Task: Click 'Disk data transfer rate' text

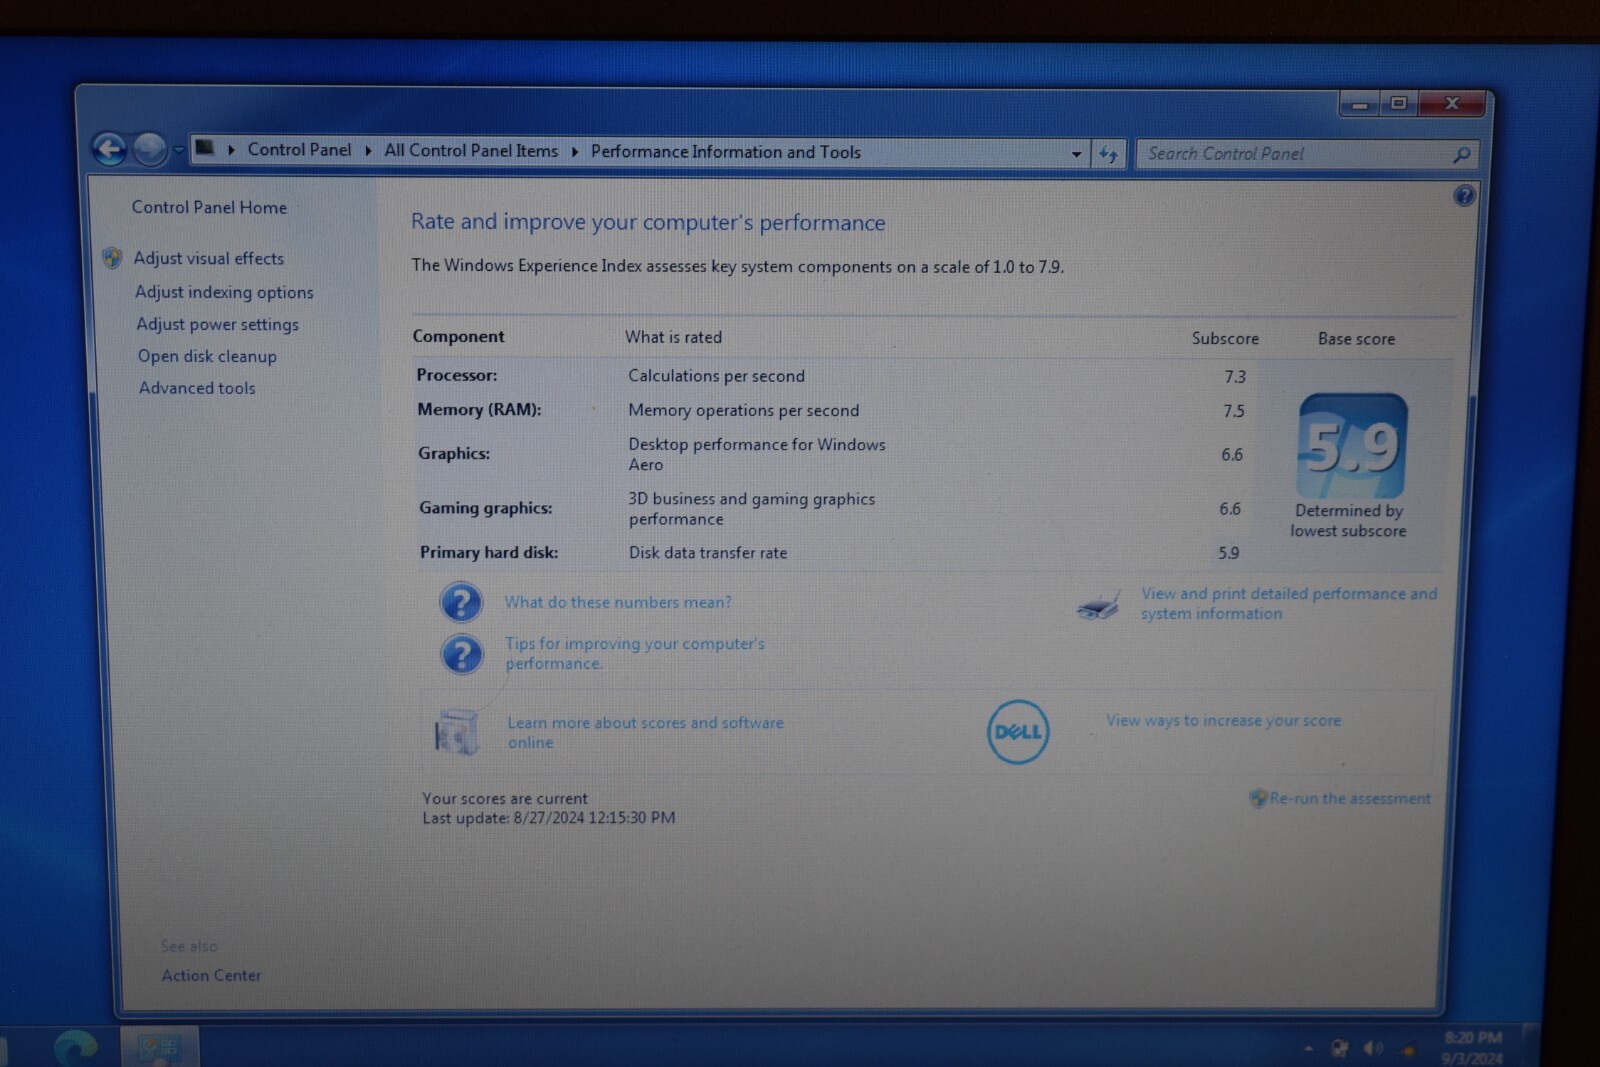Action: coord(707,553)
